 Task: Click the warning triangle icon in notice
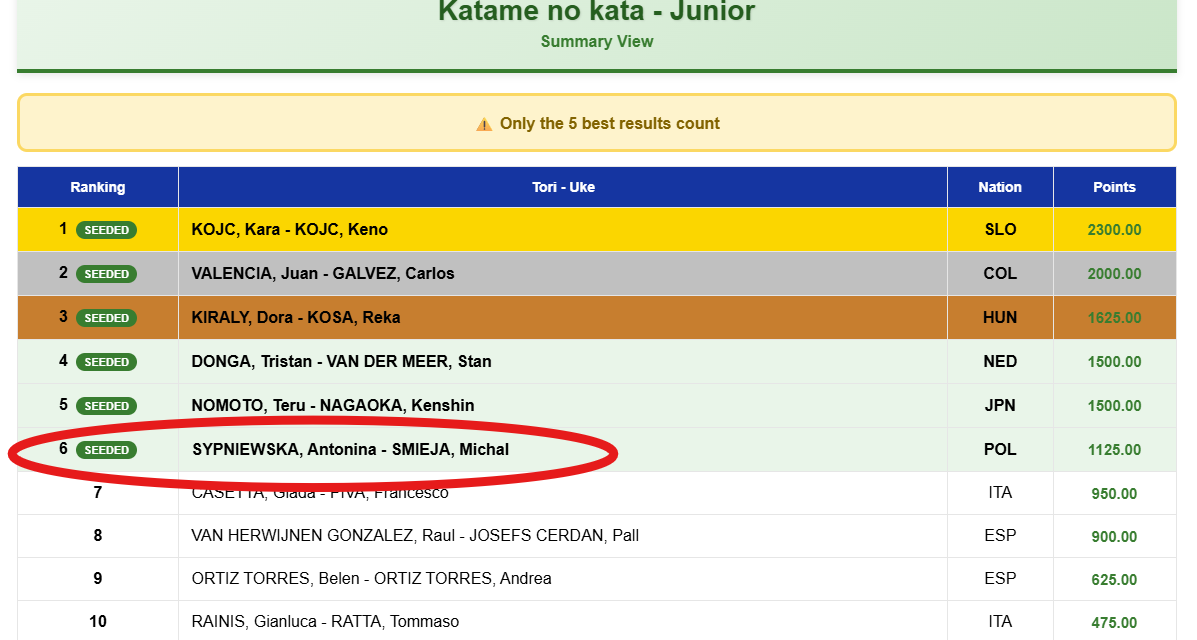pyautogui.click(x=484, y=124)
